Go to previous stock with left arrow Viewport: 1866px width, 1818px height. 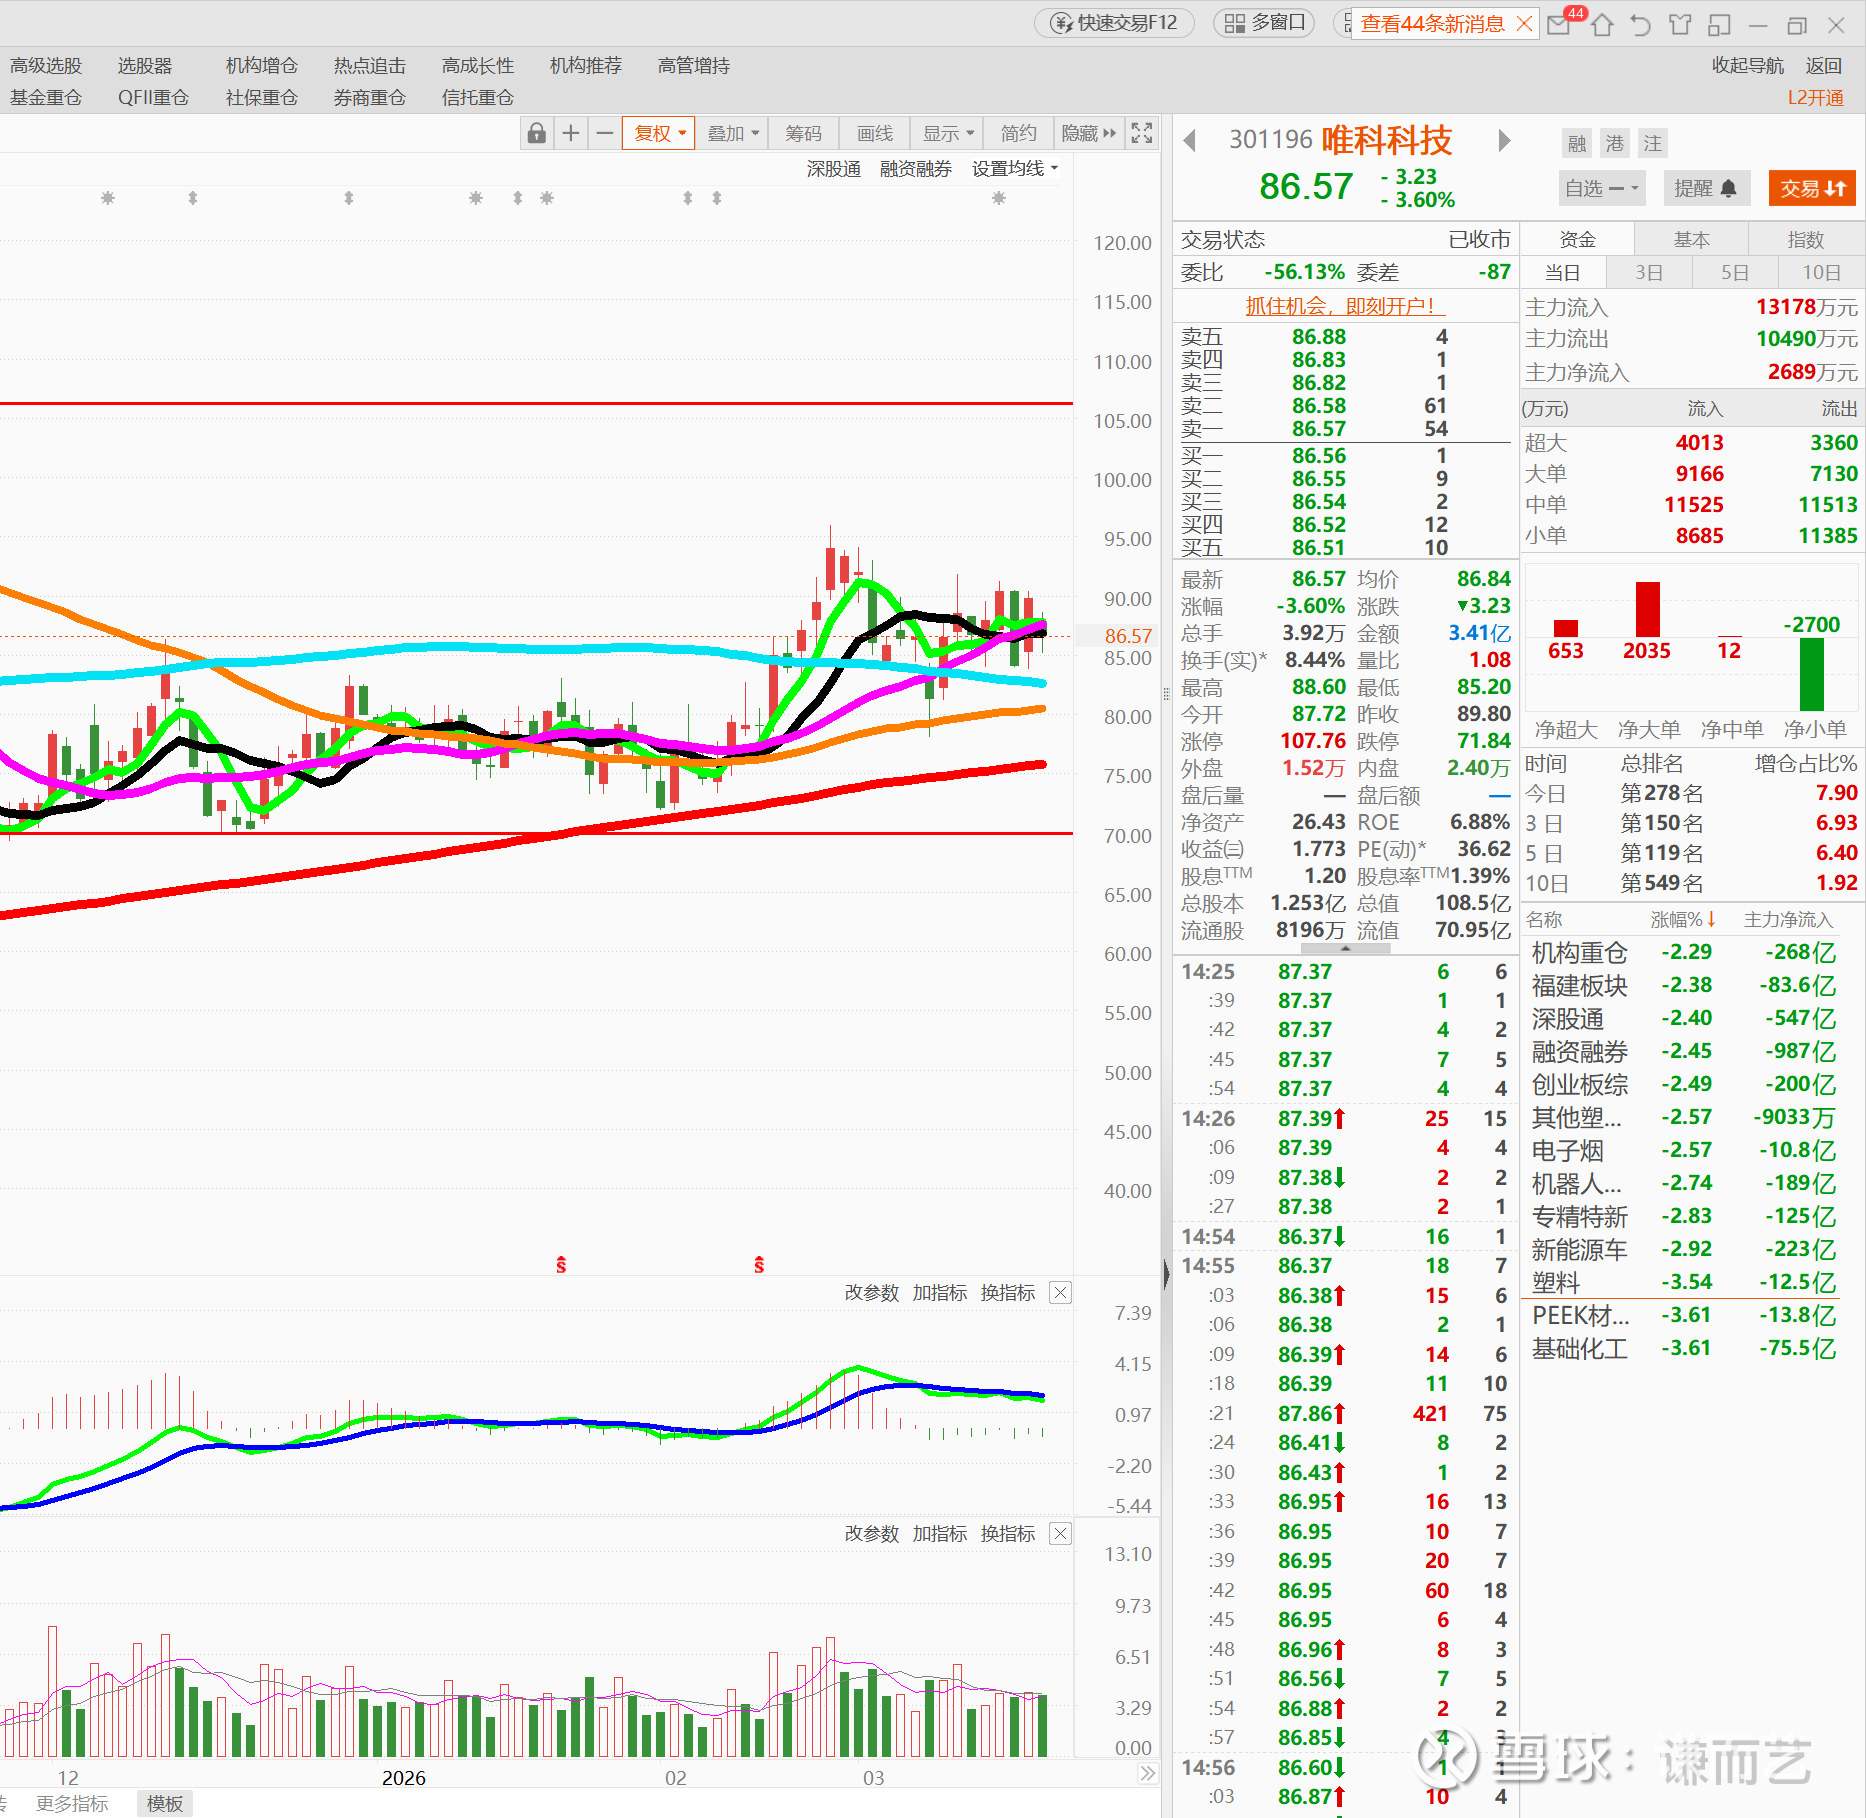pos(1189,141)
